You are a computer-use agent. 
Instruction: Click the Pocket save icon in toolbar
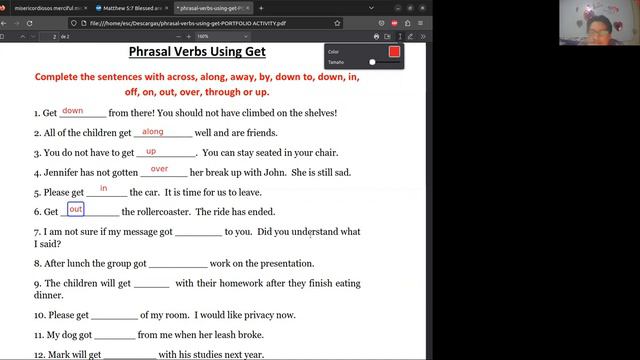[x=381, y=23]
